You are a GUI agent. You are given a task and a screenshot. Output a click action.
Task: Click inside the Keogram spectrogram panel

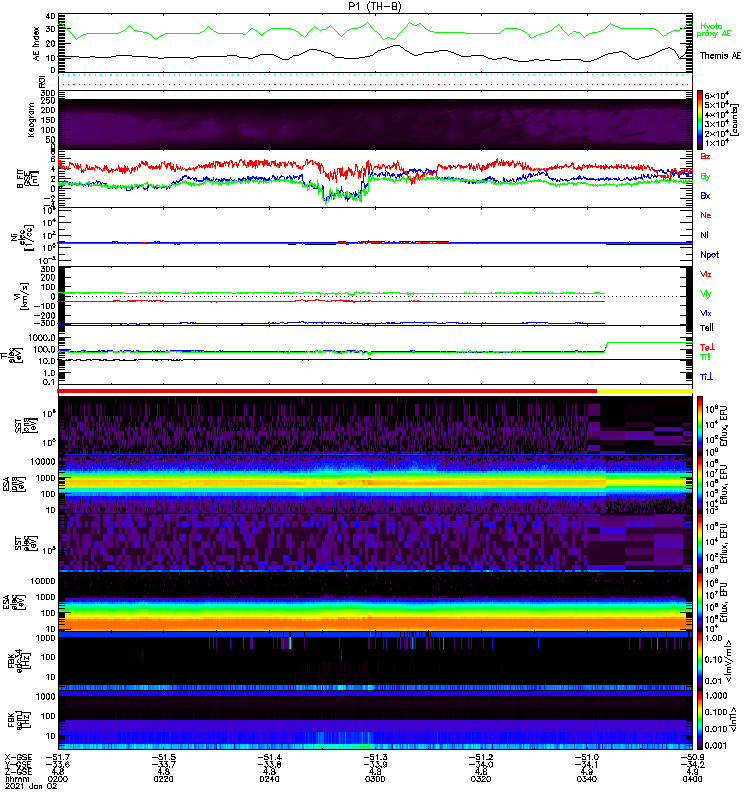pos(375,124)
